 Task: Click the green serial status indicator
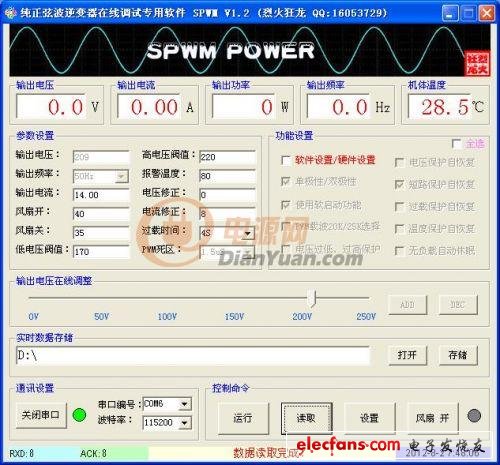pyautogui.click(x=79, y=415)
